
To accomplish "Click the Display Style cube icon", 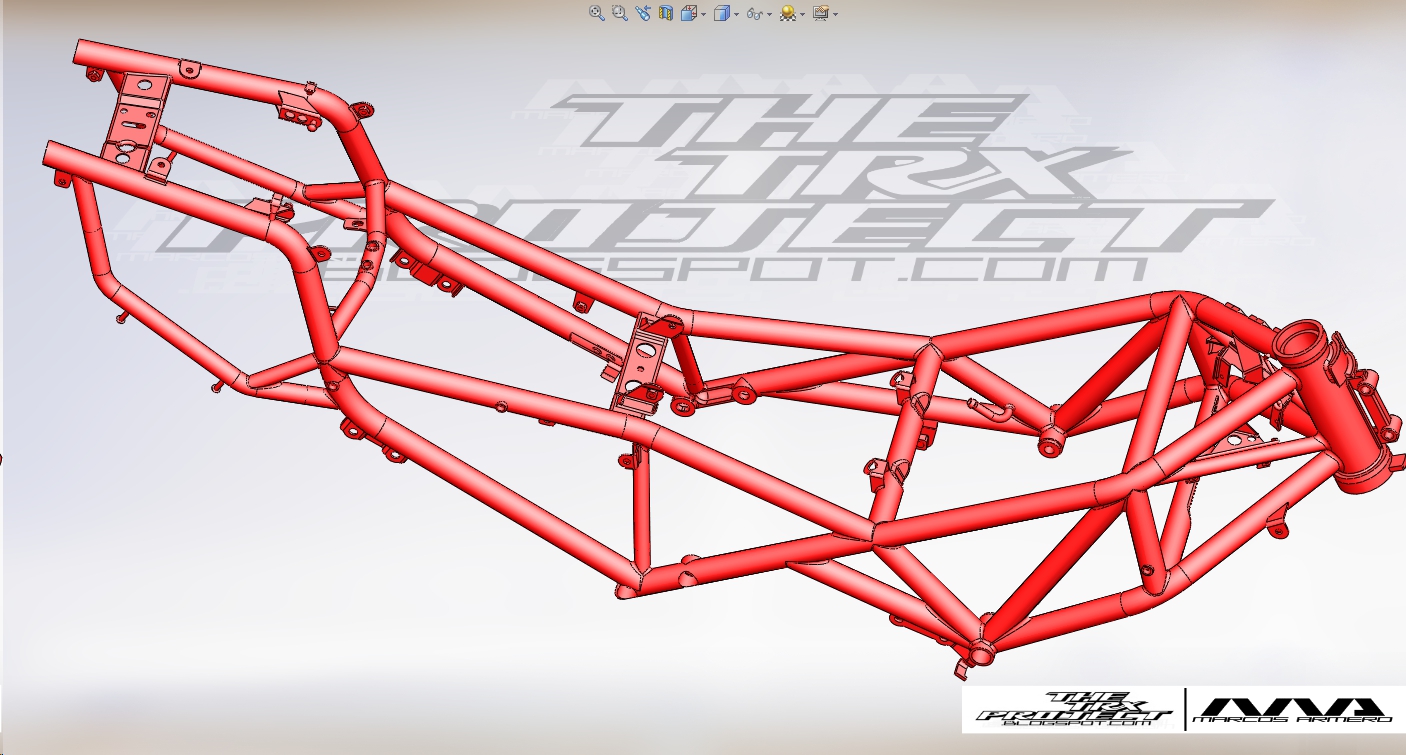I will click(x=722, y=13).
